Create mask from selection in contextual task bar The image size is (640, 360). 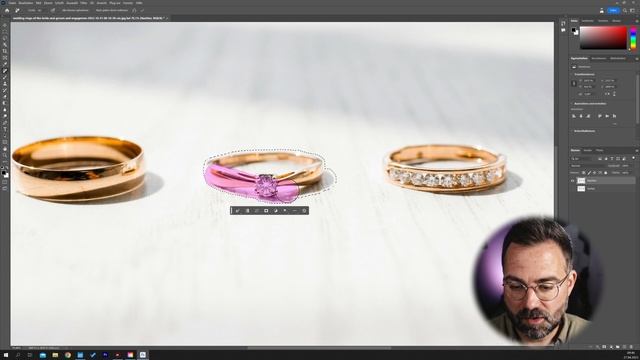pos(266,211)
